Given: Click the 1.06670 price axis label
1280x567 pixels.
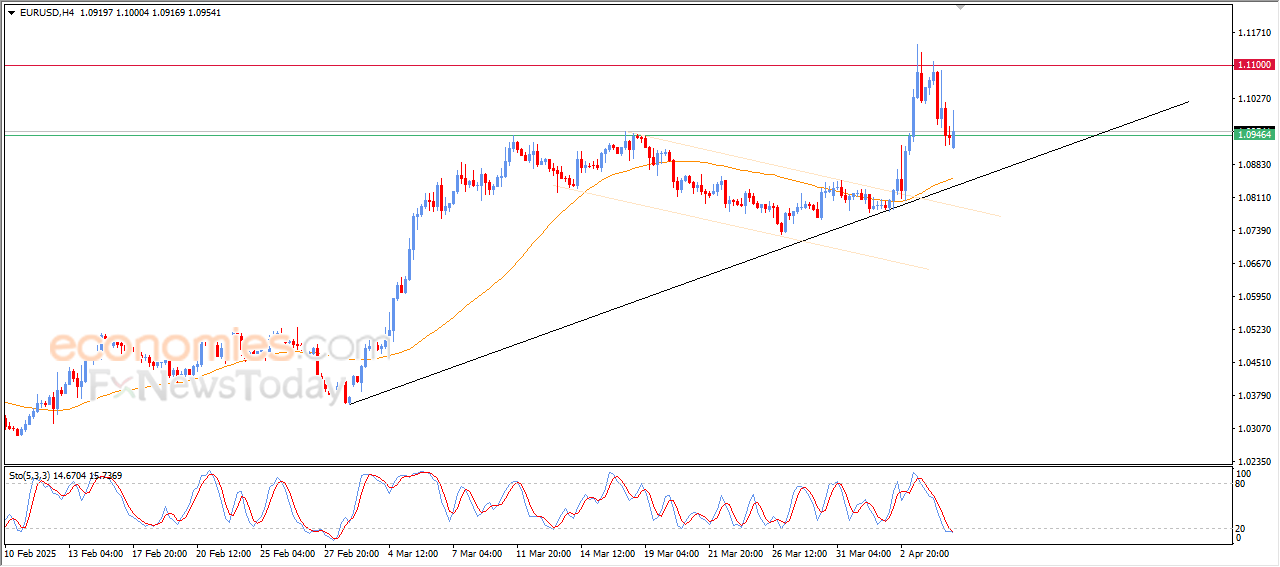Looking at the screenshot, I should [x=1254, y=264].
